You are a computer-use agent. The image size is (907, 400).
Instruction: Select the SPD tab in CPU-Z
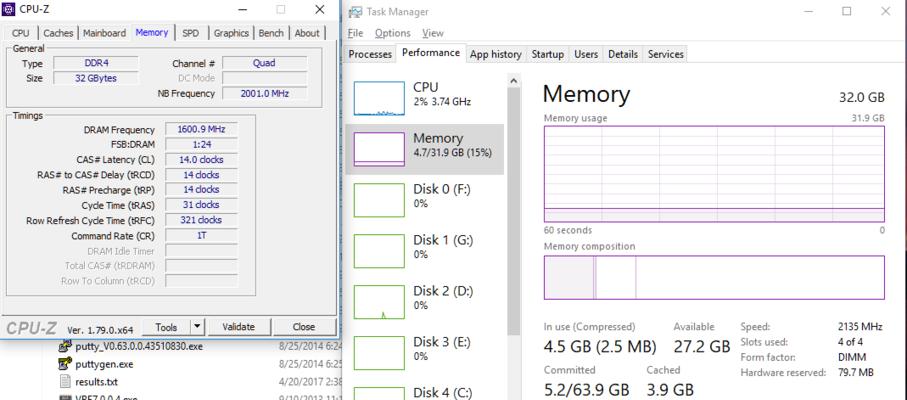(190, 33)
